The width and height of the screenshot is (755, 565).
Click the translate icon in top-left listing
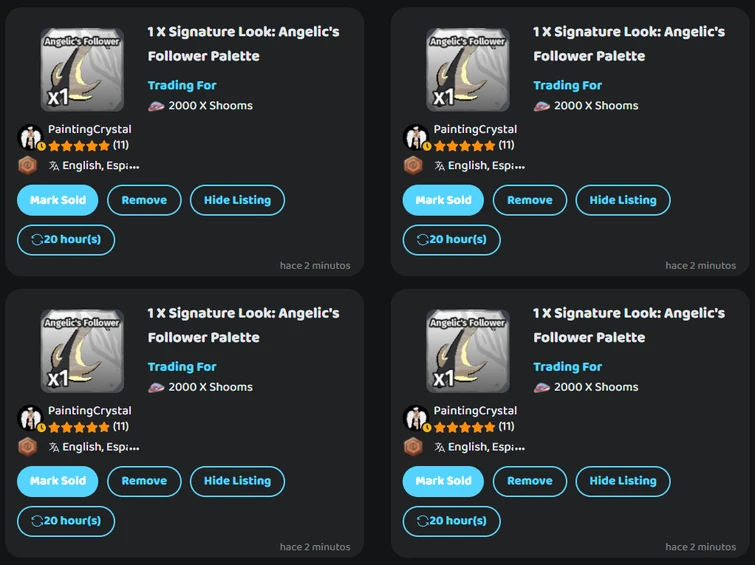53,166
